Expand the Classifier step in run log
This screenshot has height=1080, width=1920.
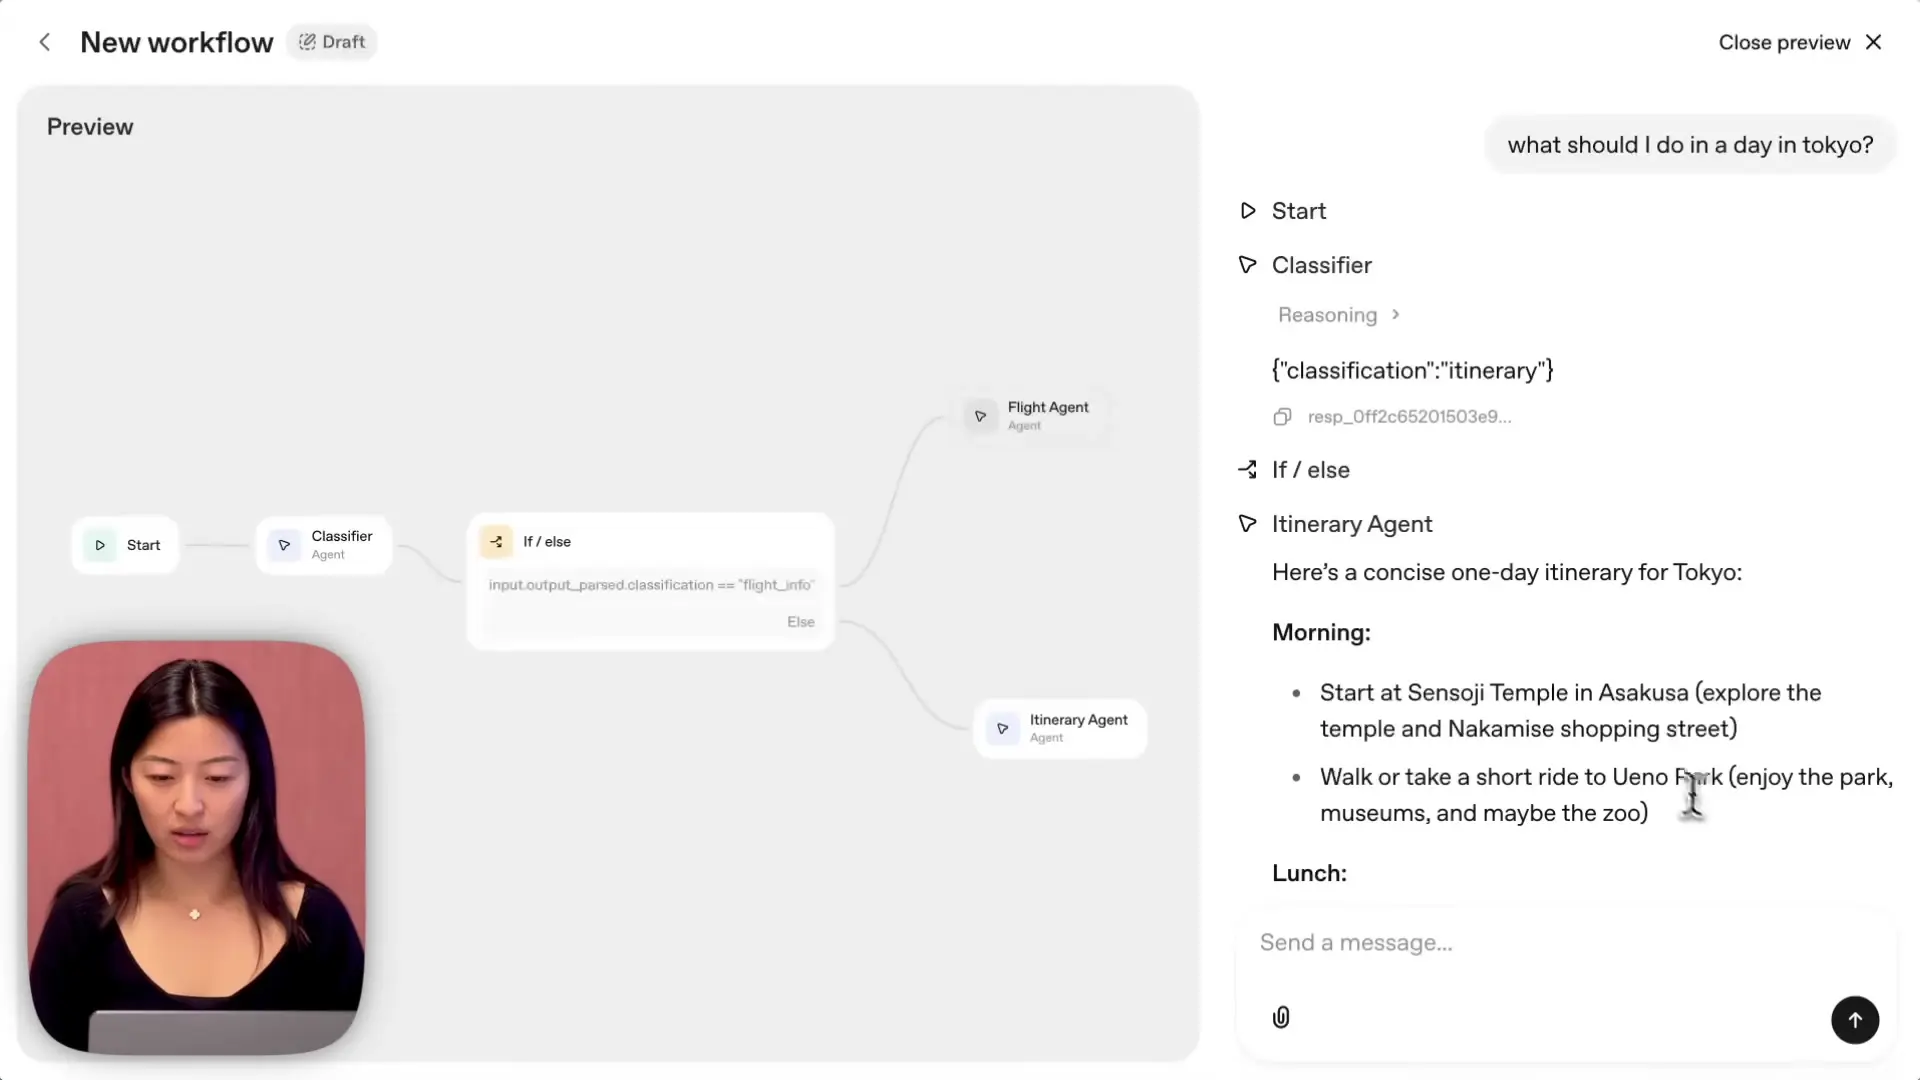(x=1320, y=265)
